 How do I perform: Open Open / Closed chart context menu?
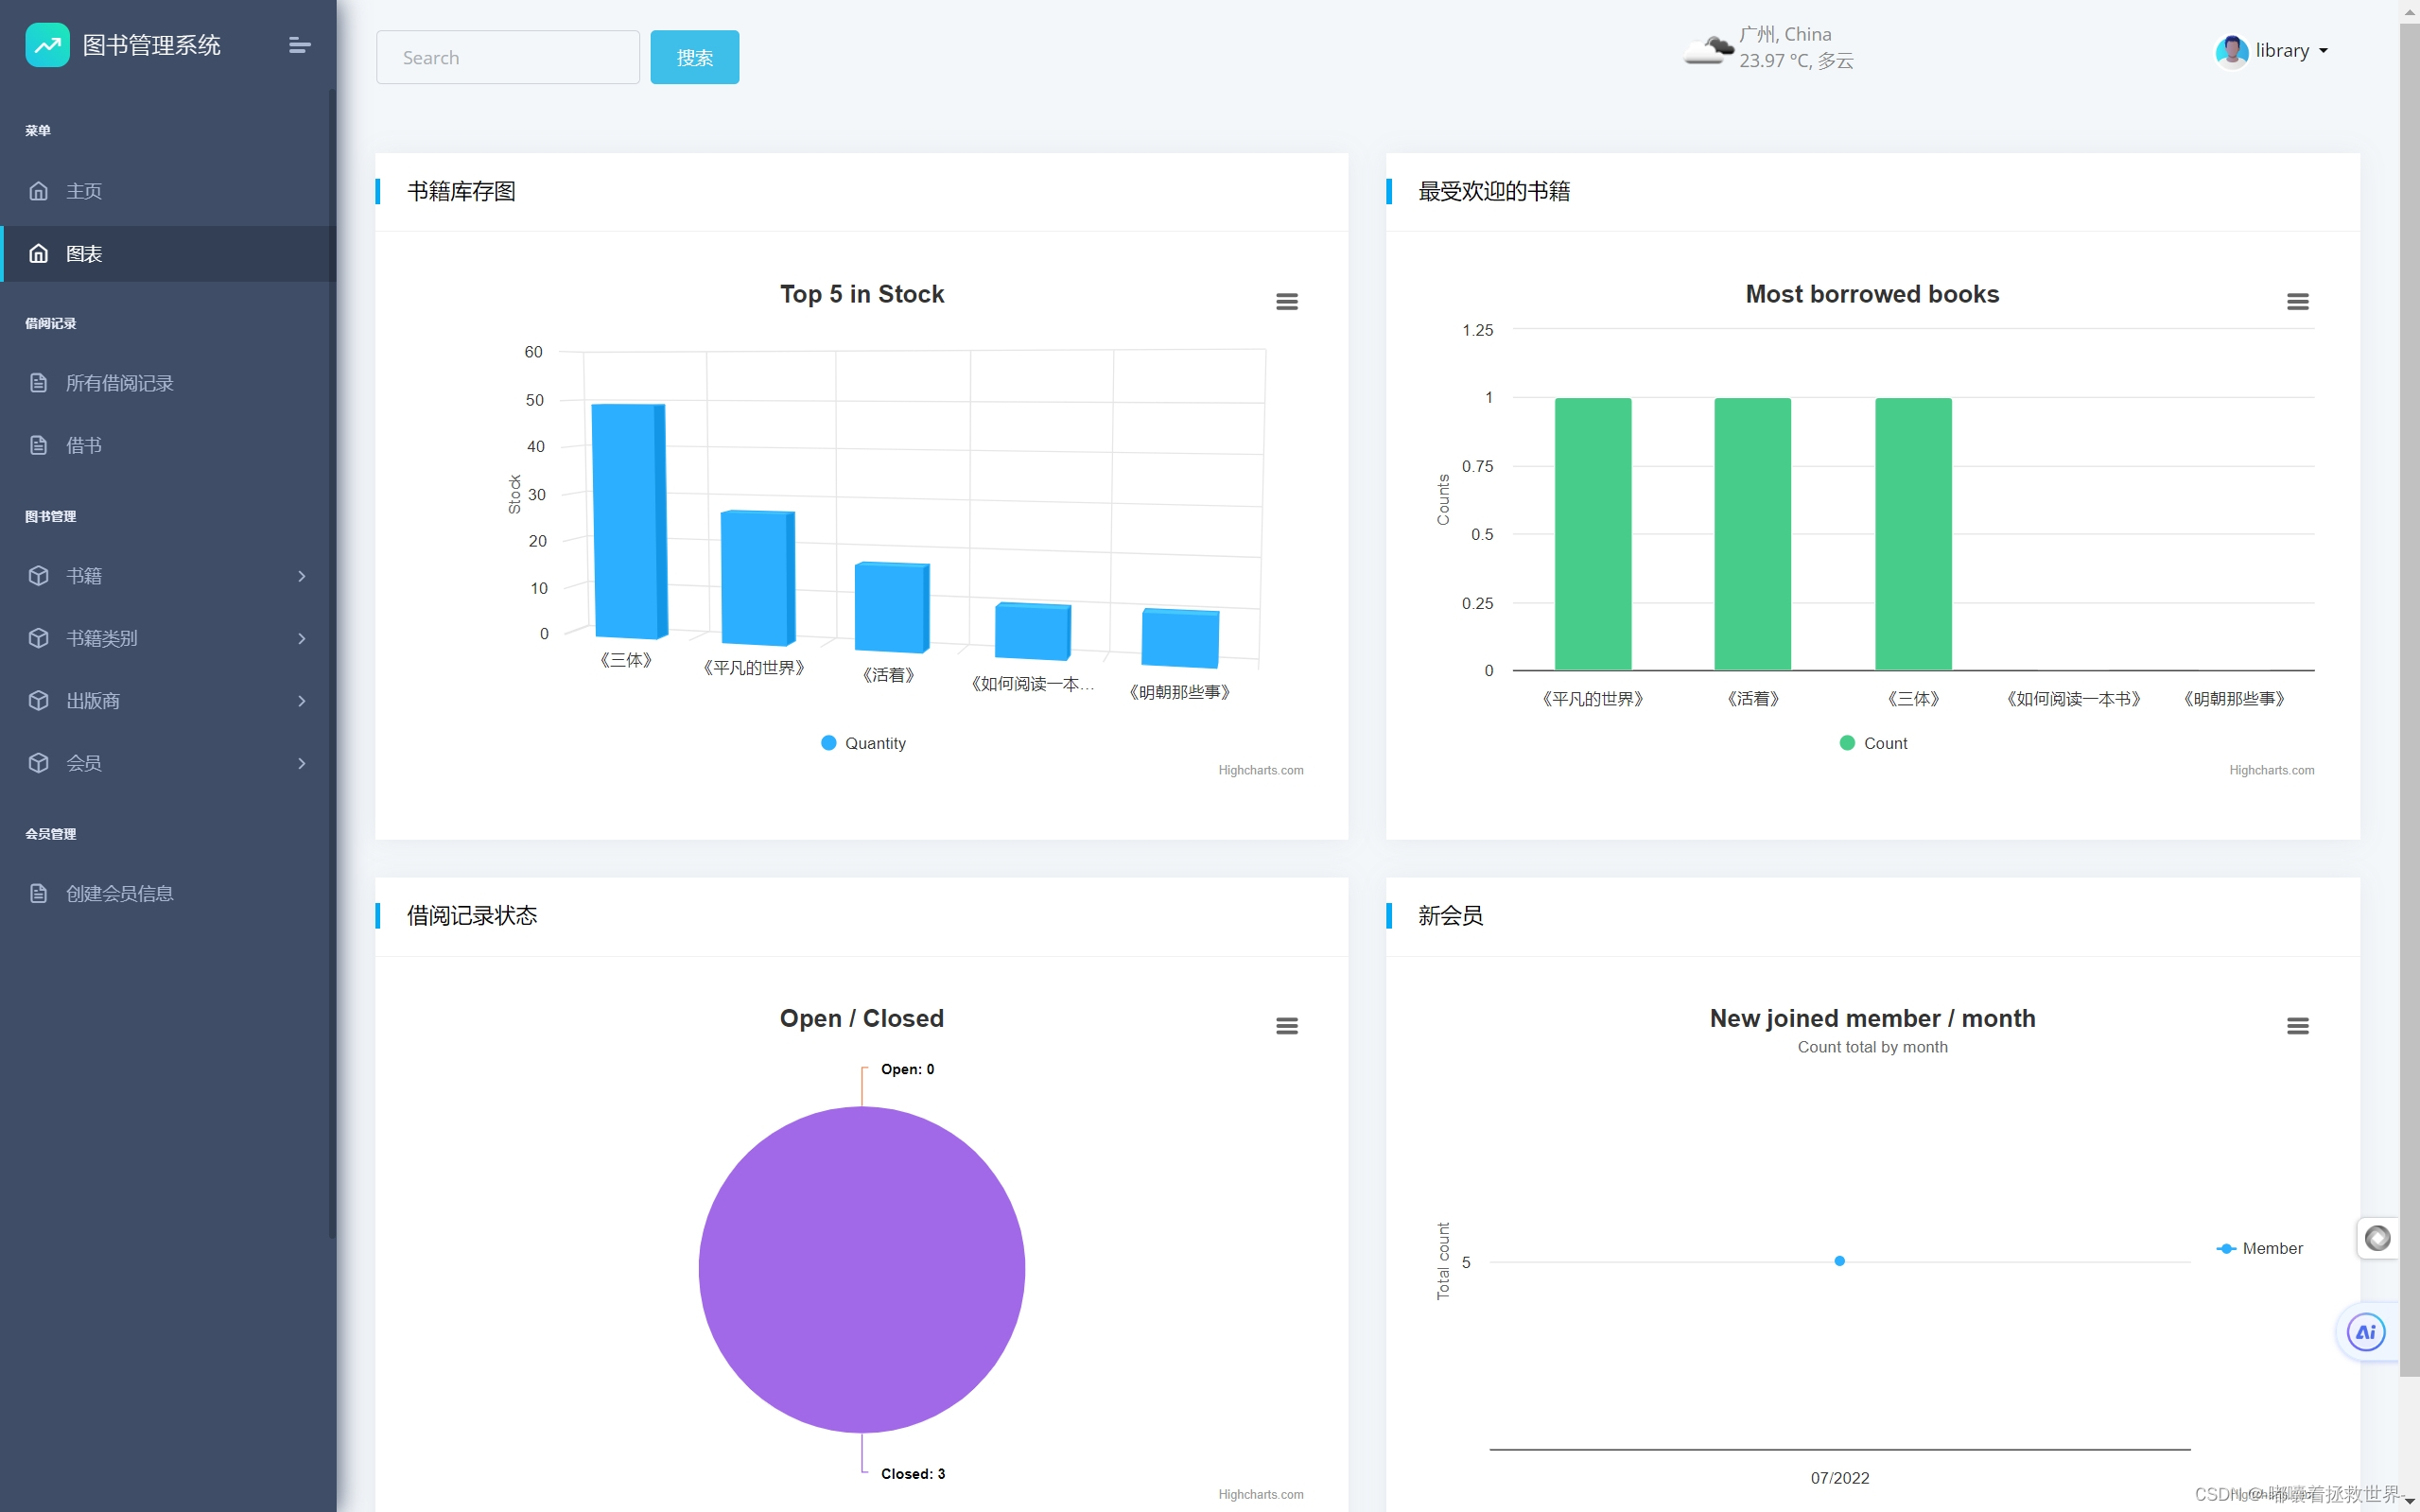point(1287,1026)
